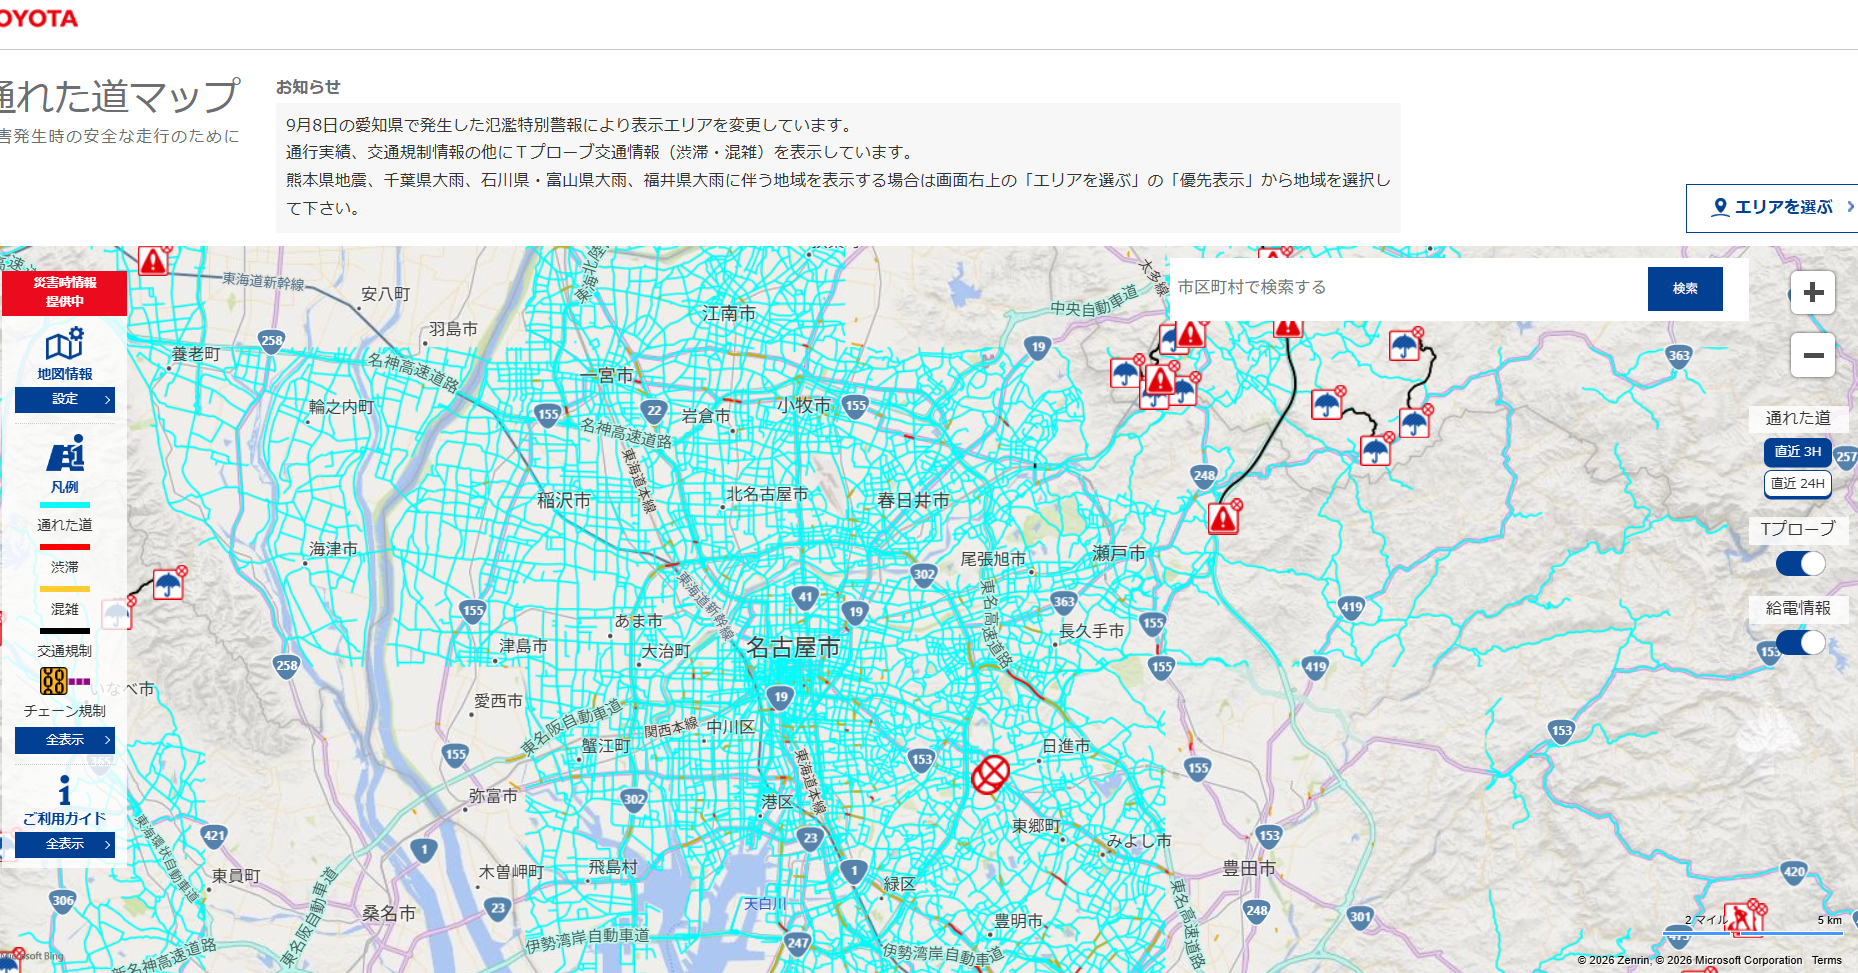Zoom out with the minus button
Screen dimensions: 1858x973
tap(1813, 355)
